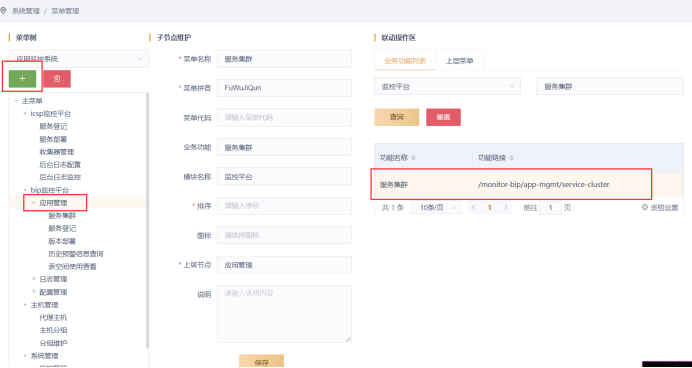This screenshot has width=692, height=368.
Task: Select the 配置管理 tree node label
Action: click(53, 292)
